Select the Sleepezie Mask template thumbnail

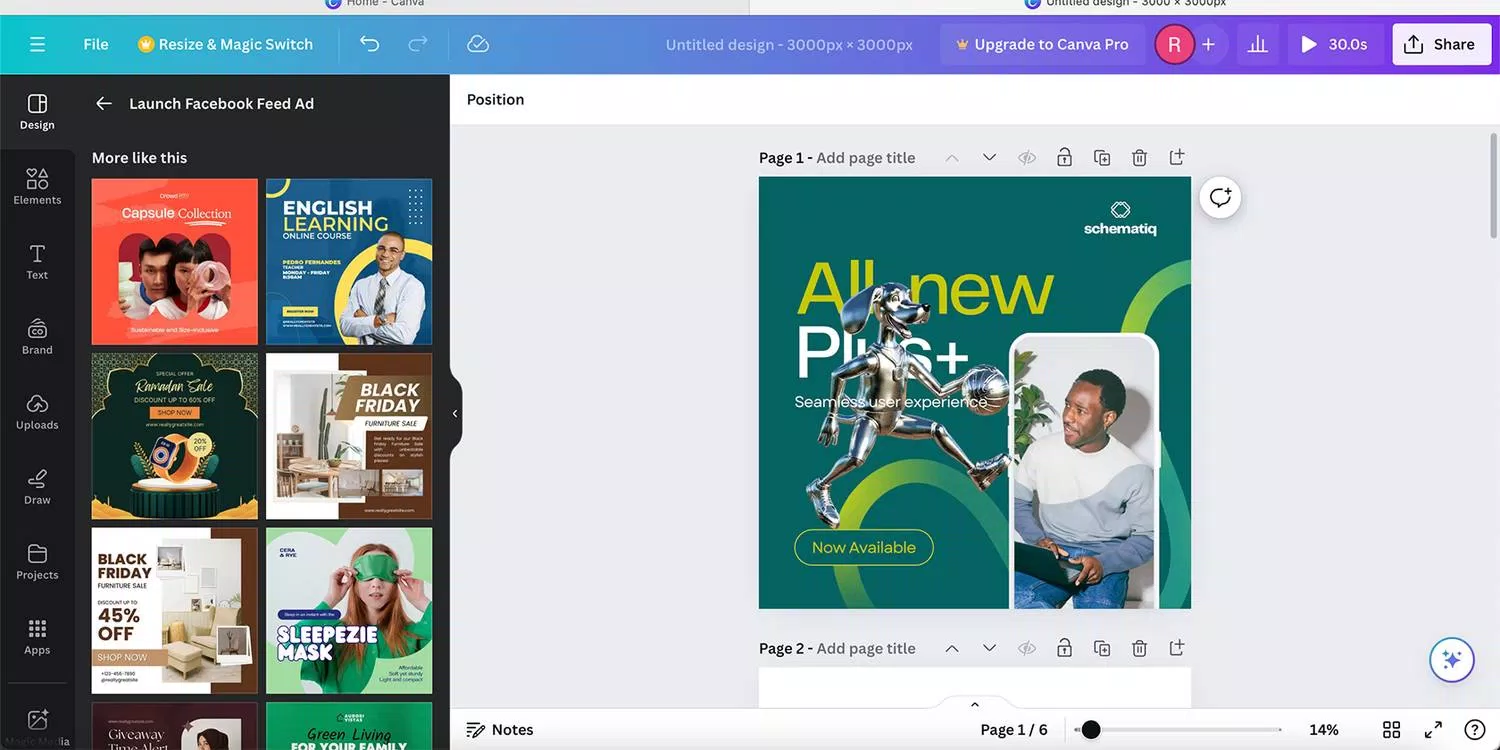tap(348, 610)
